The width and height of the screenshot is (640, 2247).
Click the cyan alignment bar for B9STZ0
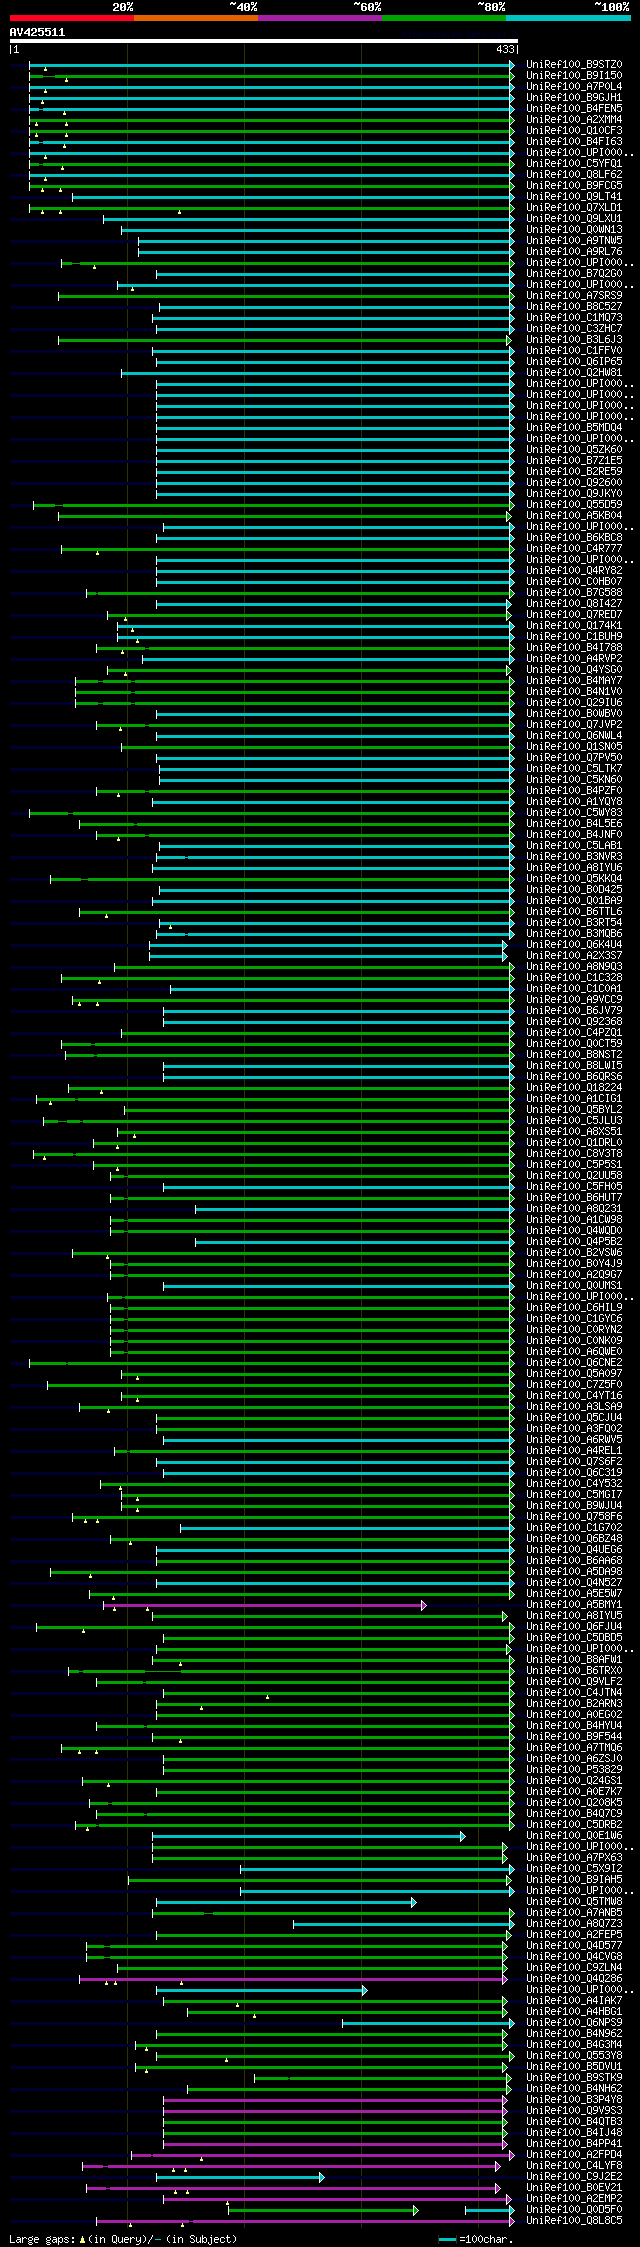click(x=271, y=65)
